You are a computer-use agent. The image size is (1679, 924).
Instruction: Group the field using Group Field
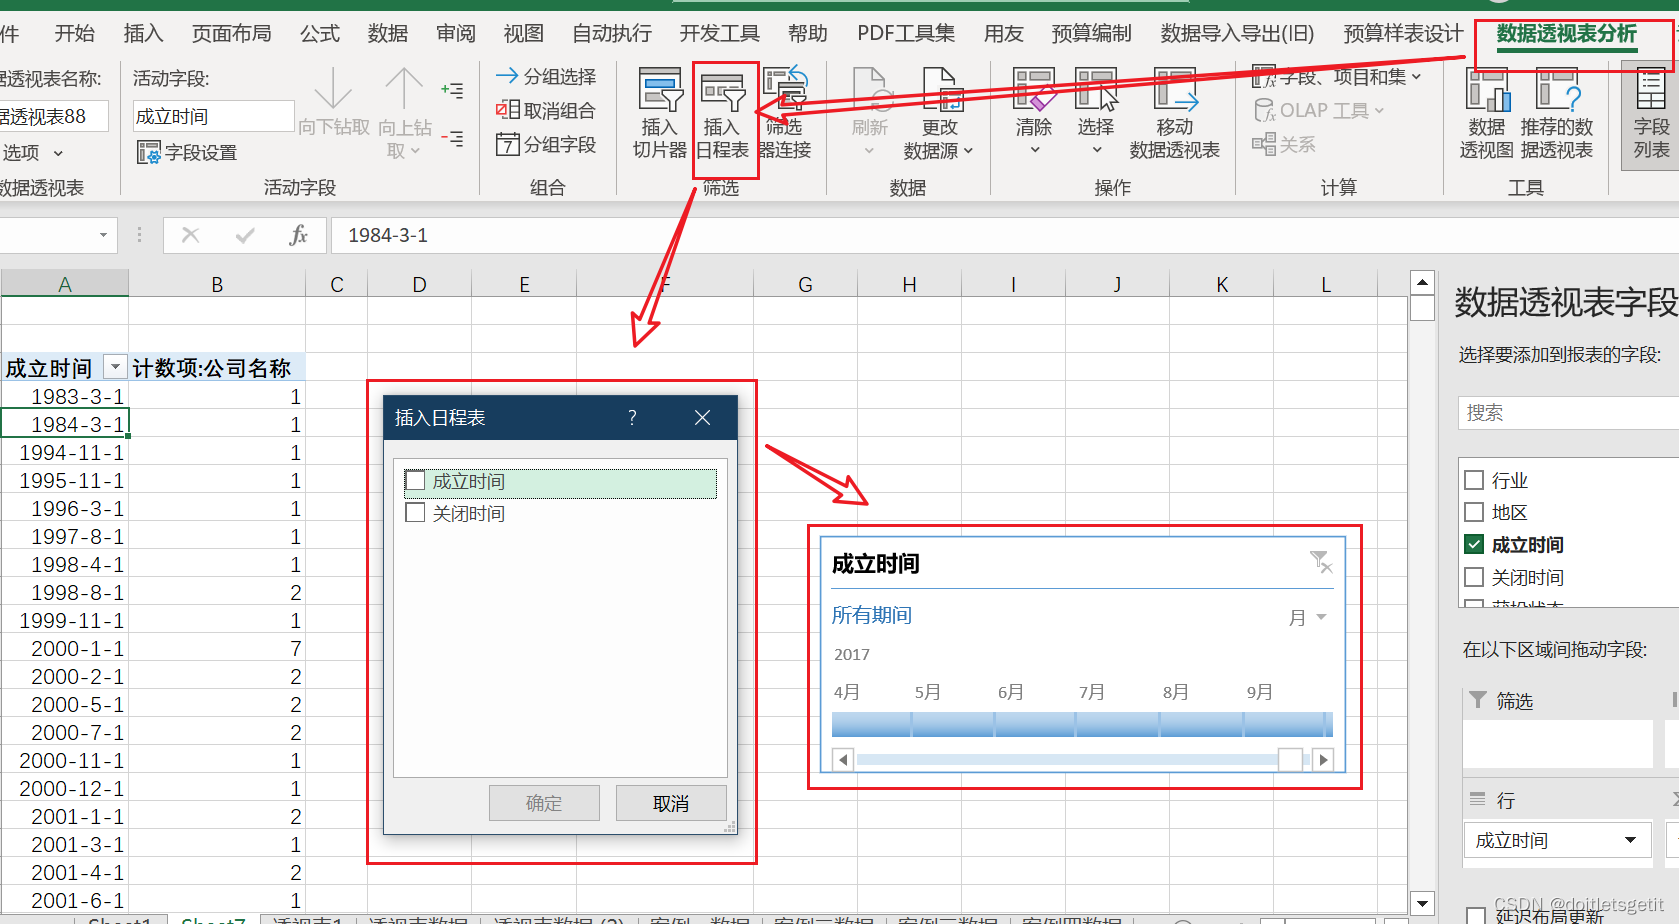[546, 144]
